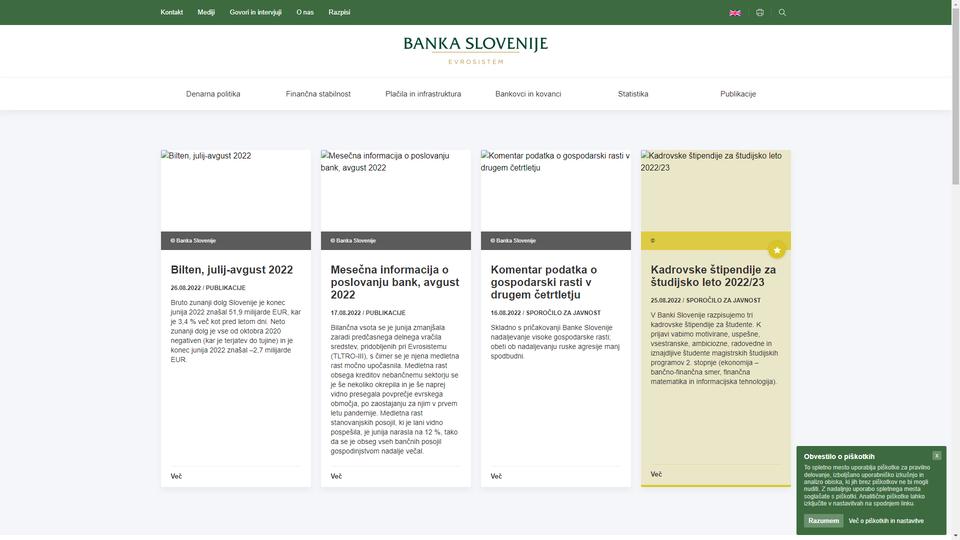Open search with the magnifier icon
This screenshot has width=960, height=540.
tap(782, 12)
